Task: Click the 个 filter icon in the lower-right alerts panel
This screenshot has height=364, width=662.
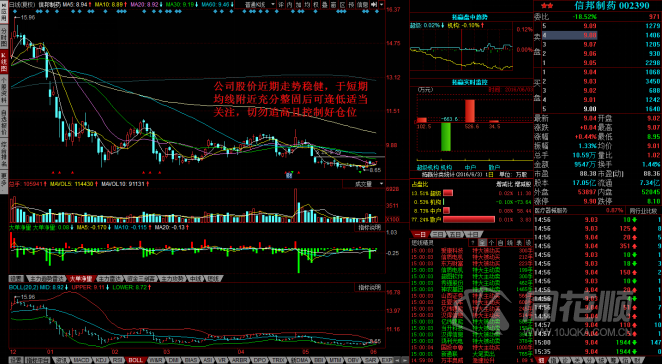Action: [x=491, y=243]
